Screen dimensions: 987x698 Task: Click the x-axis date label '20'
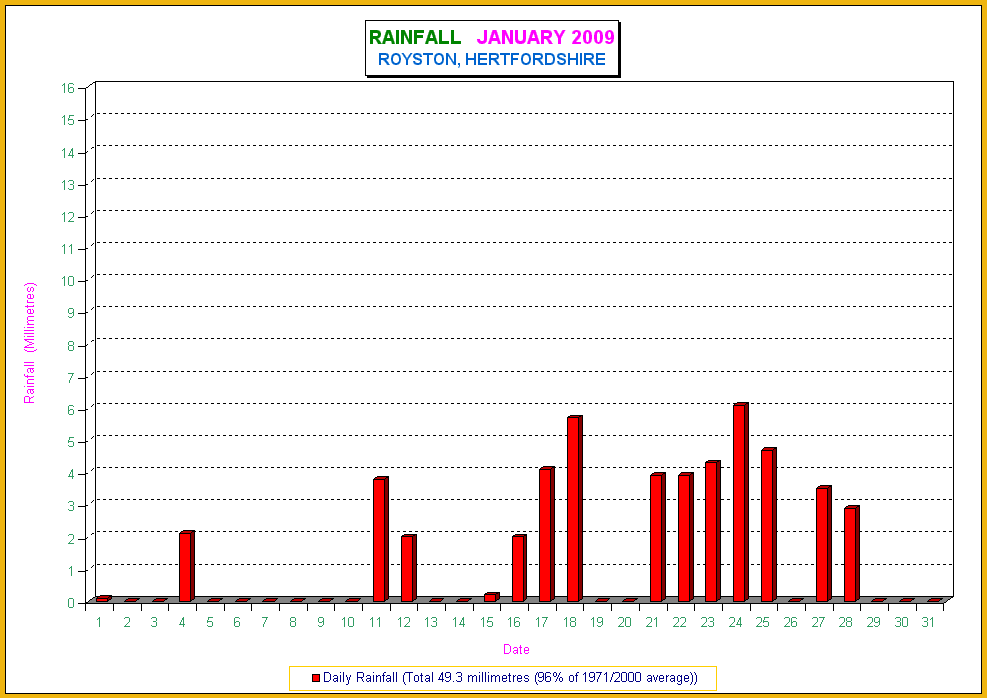point(624,622)
